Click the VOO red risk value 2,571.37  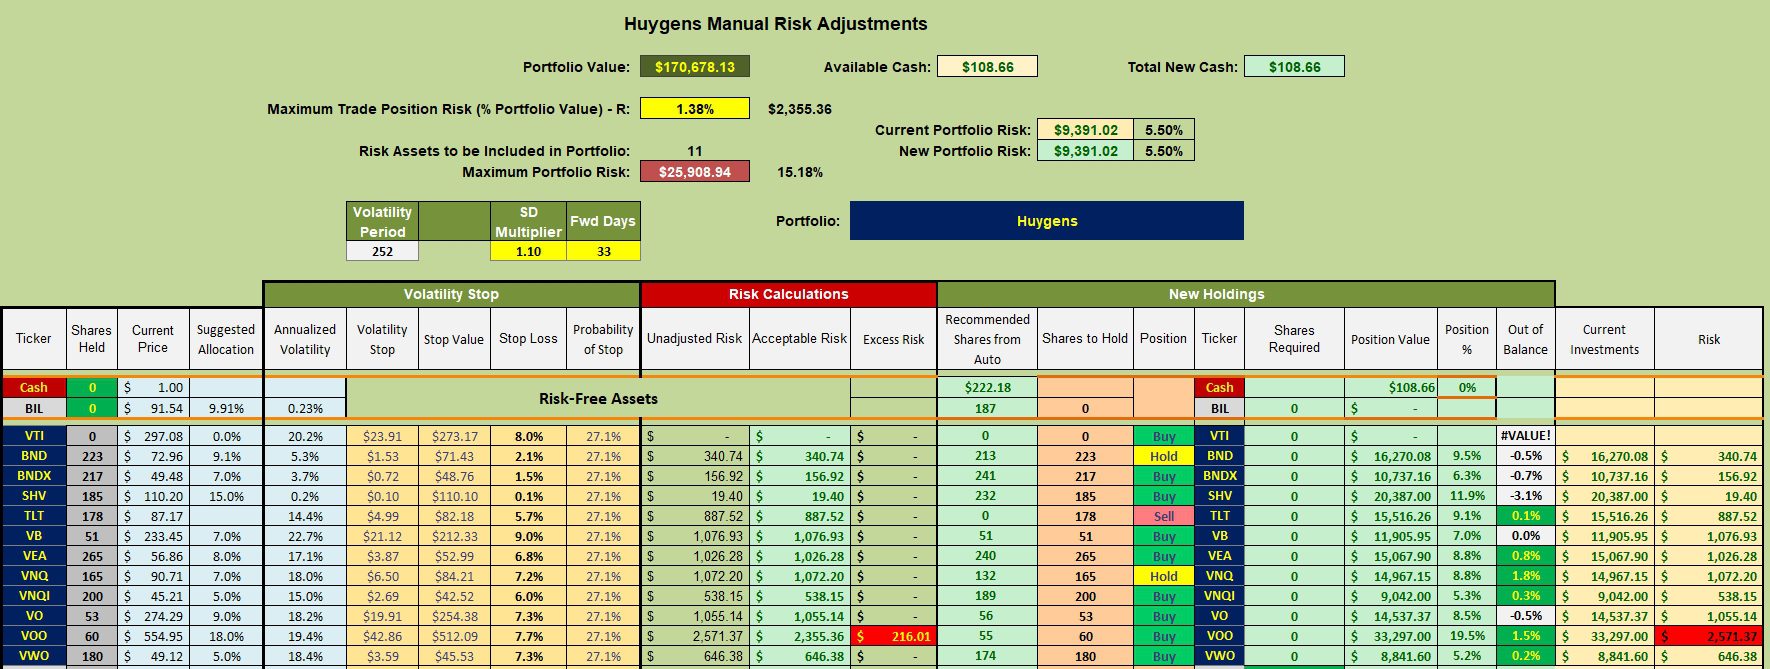[x=1709, y=636]
